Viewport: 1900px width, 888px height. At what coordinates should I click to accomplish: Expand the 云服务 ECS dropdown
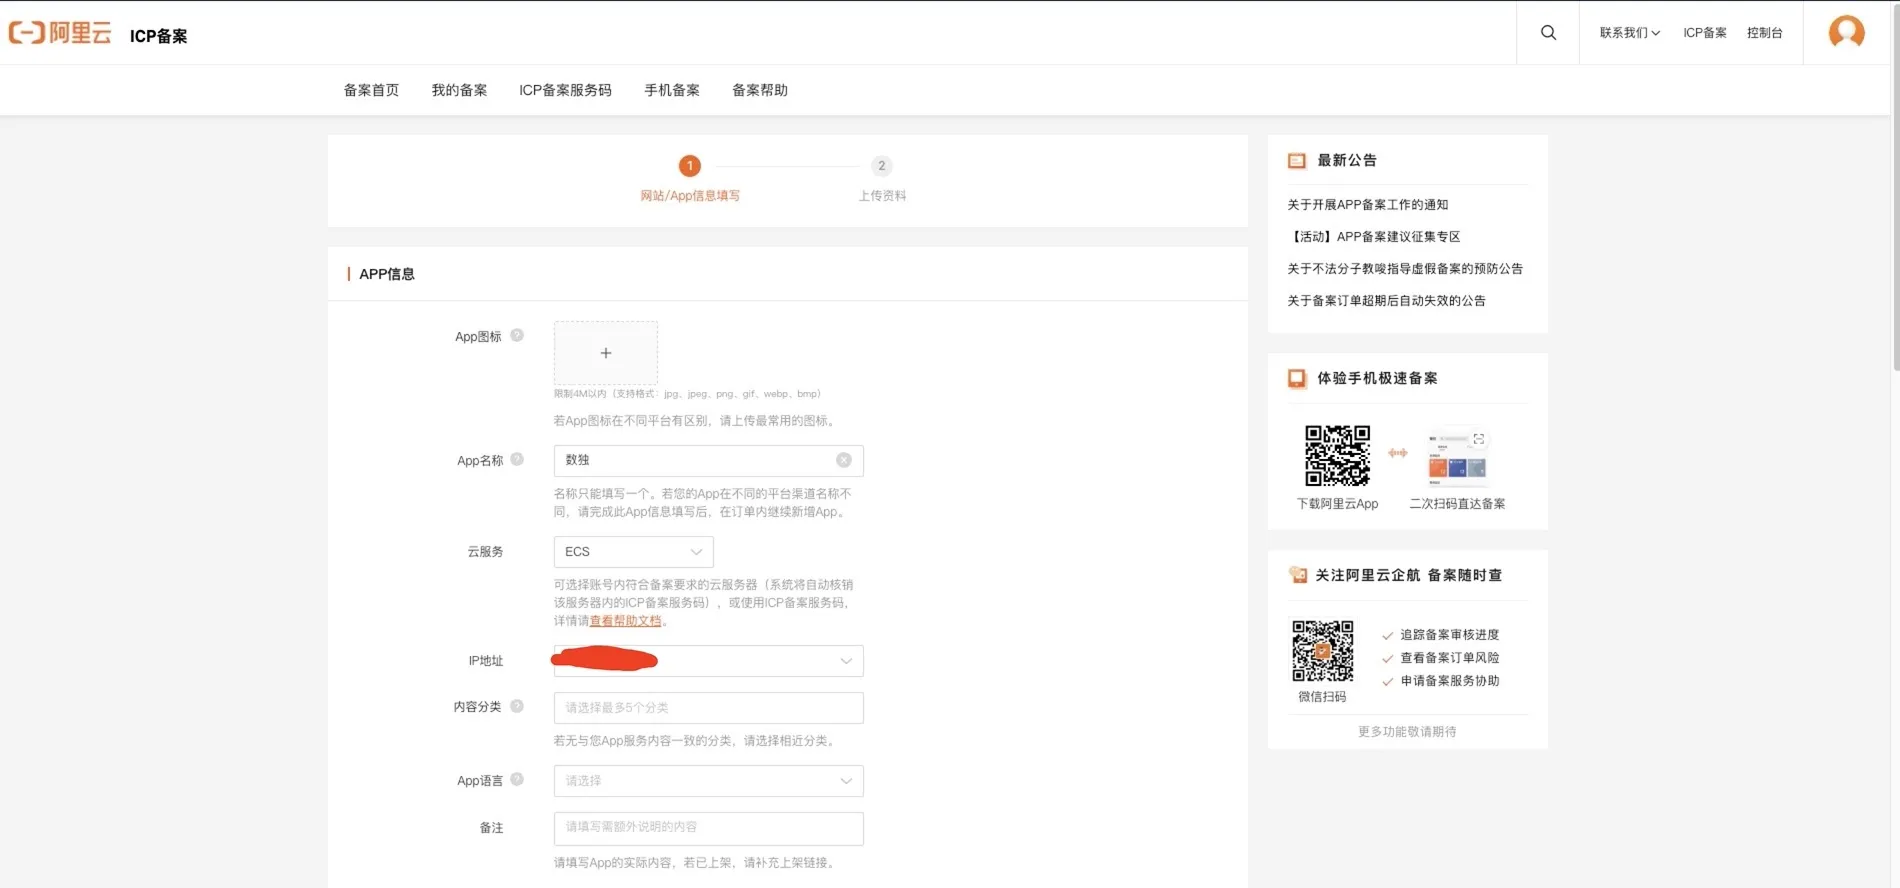coord(633,552)
